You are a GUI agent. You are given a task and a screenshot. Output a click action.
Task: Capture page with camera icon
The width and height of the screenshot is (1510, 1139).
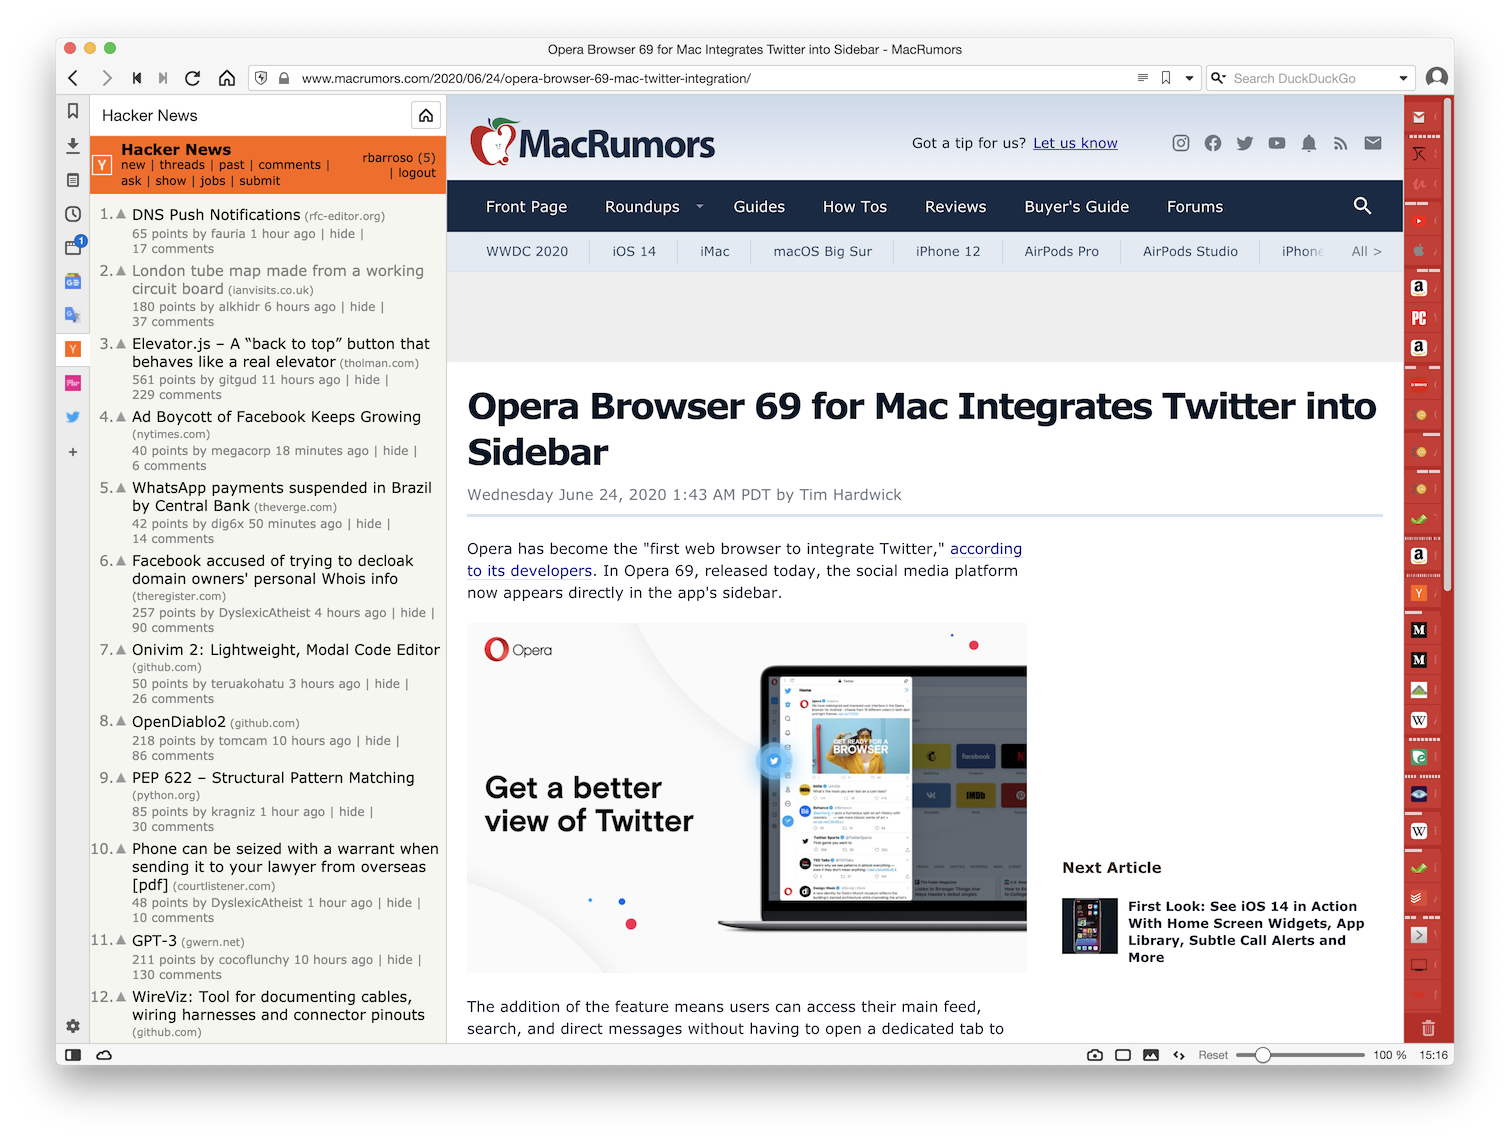tap(1095, 1055)
